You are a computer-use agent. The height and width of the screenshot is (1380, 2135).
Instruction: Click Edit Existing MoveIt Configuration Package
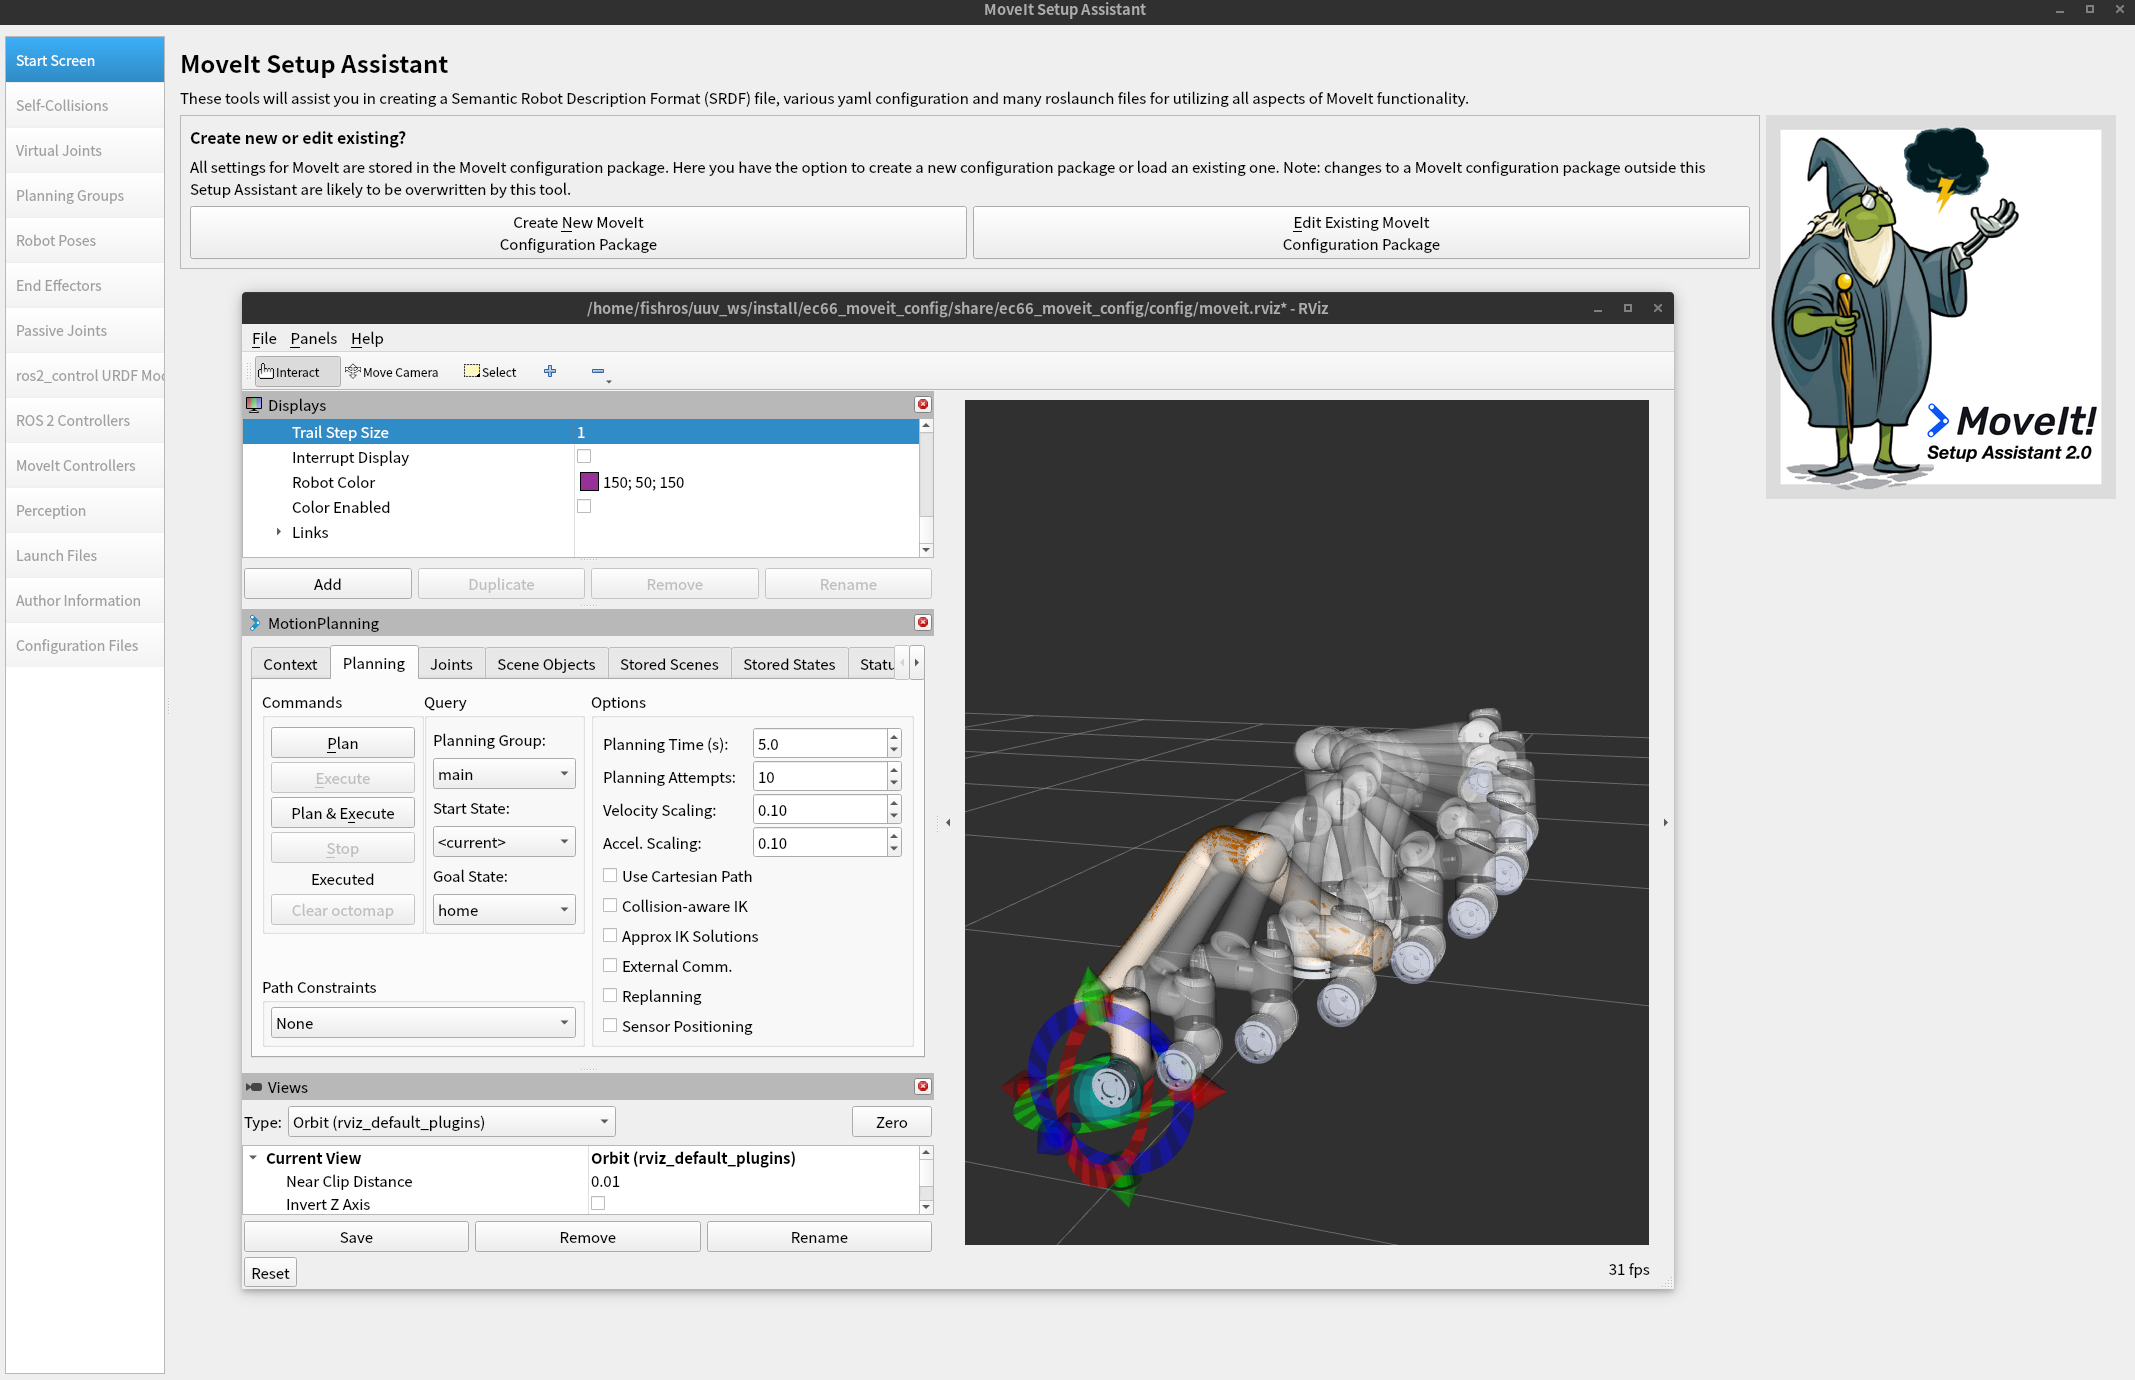click(x=1361, y=233)
